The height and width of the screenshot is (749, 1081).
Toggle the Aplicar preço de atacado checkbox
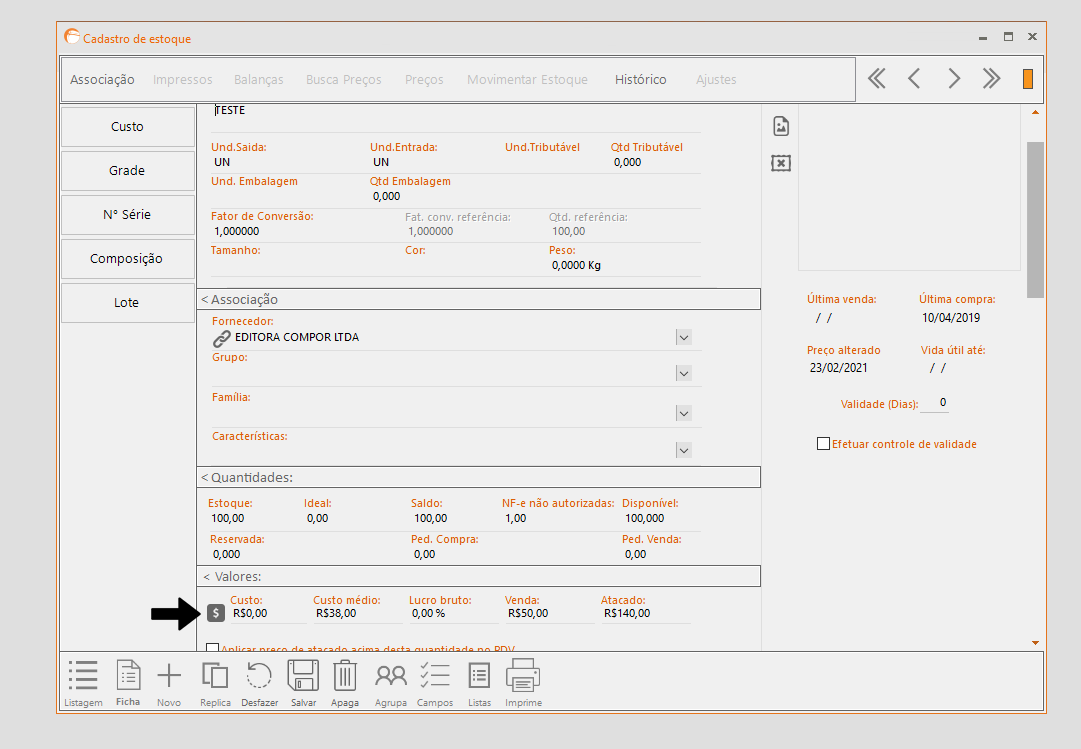click(x=212, y=649)
